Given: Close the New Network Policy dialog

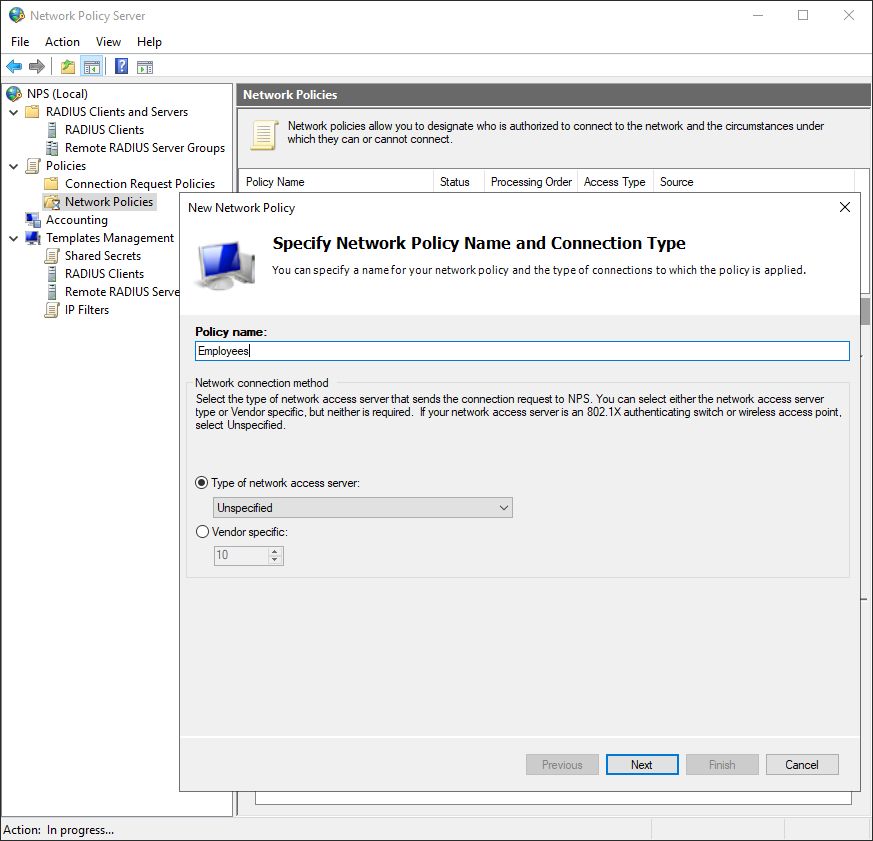Looking at the screenshot, I should coord(845,207).
